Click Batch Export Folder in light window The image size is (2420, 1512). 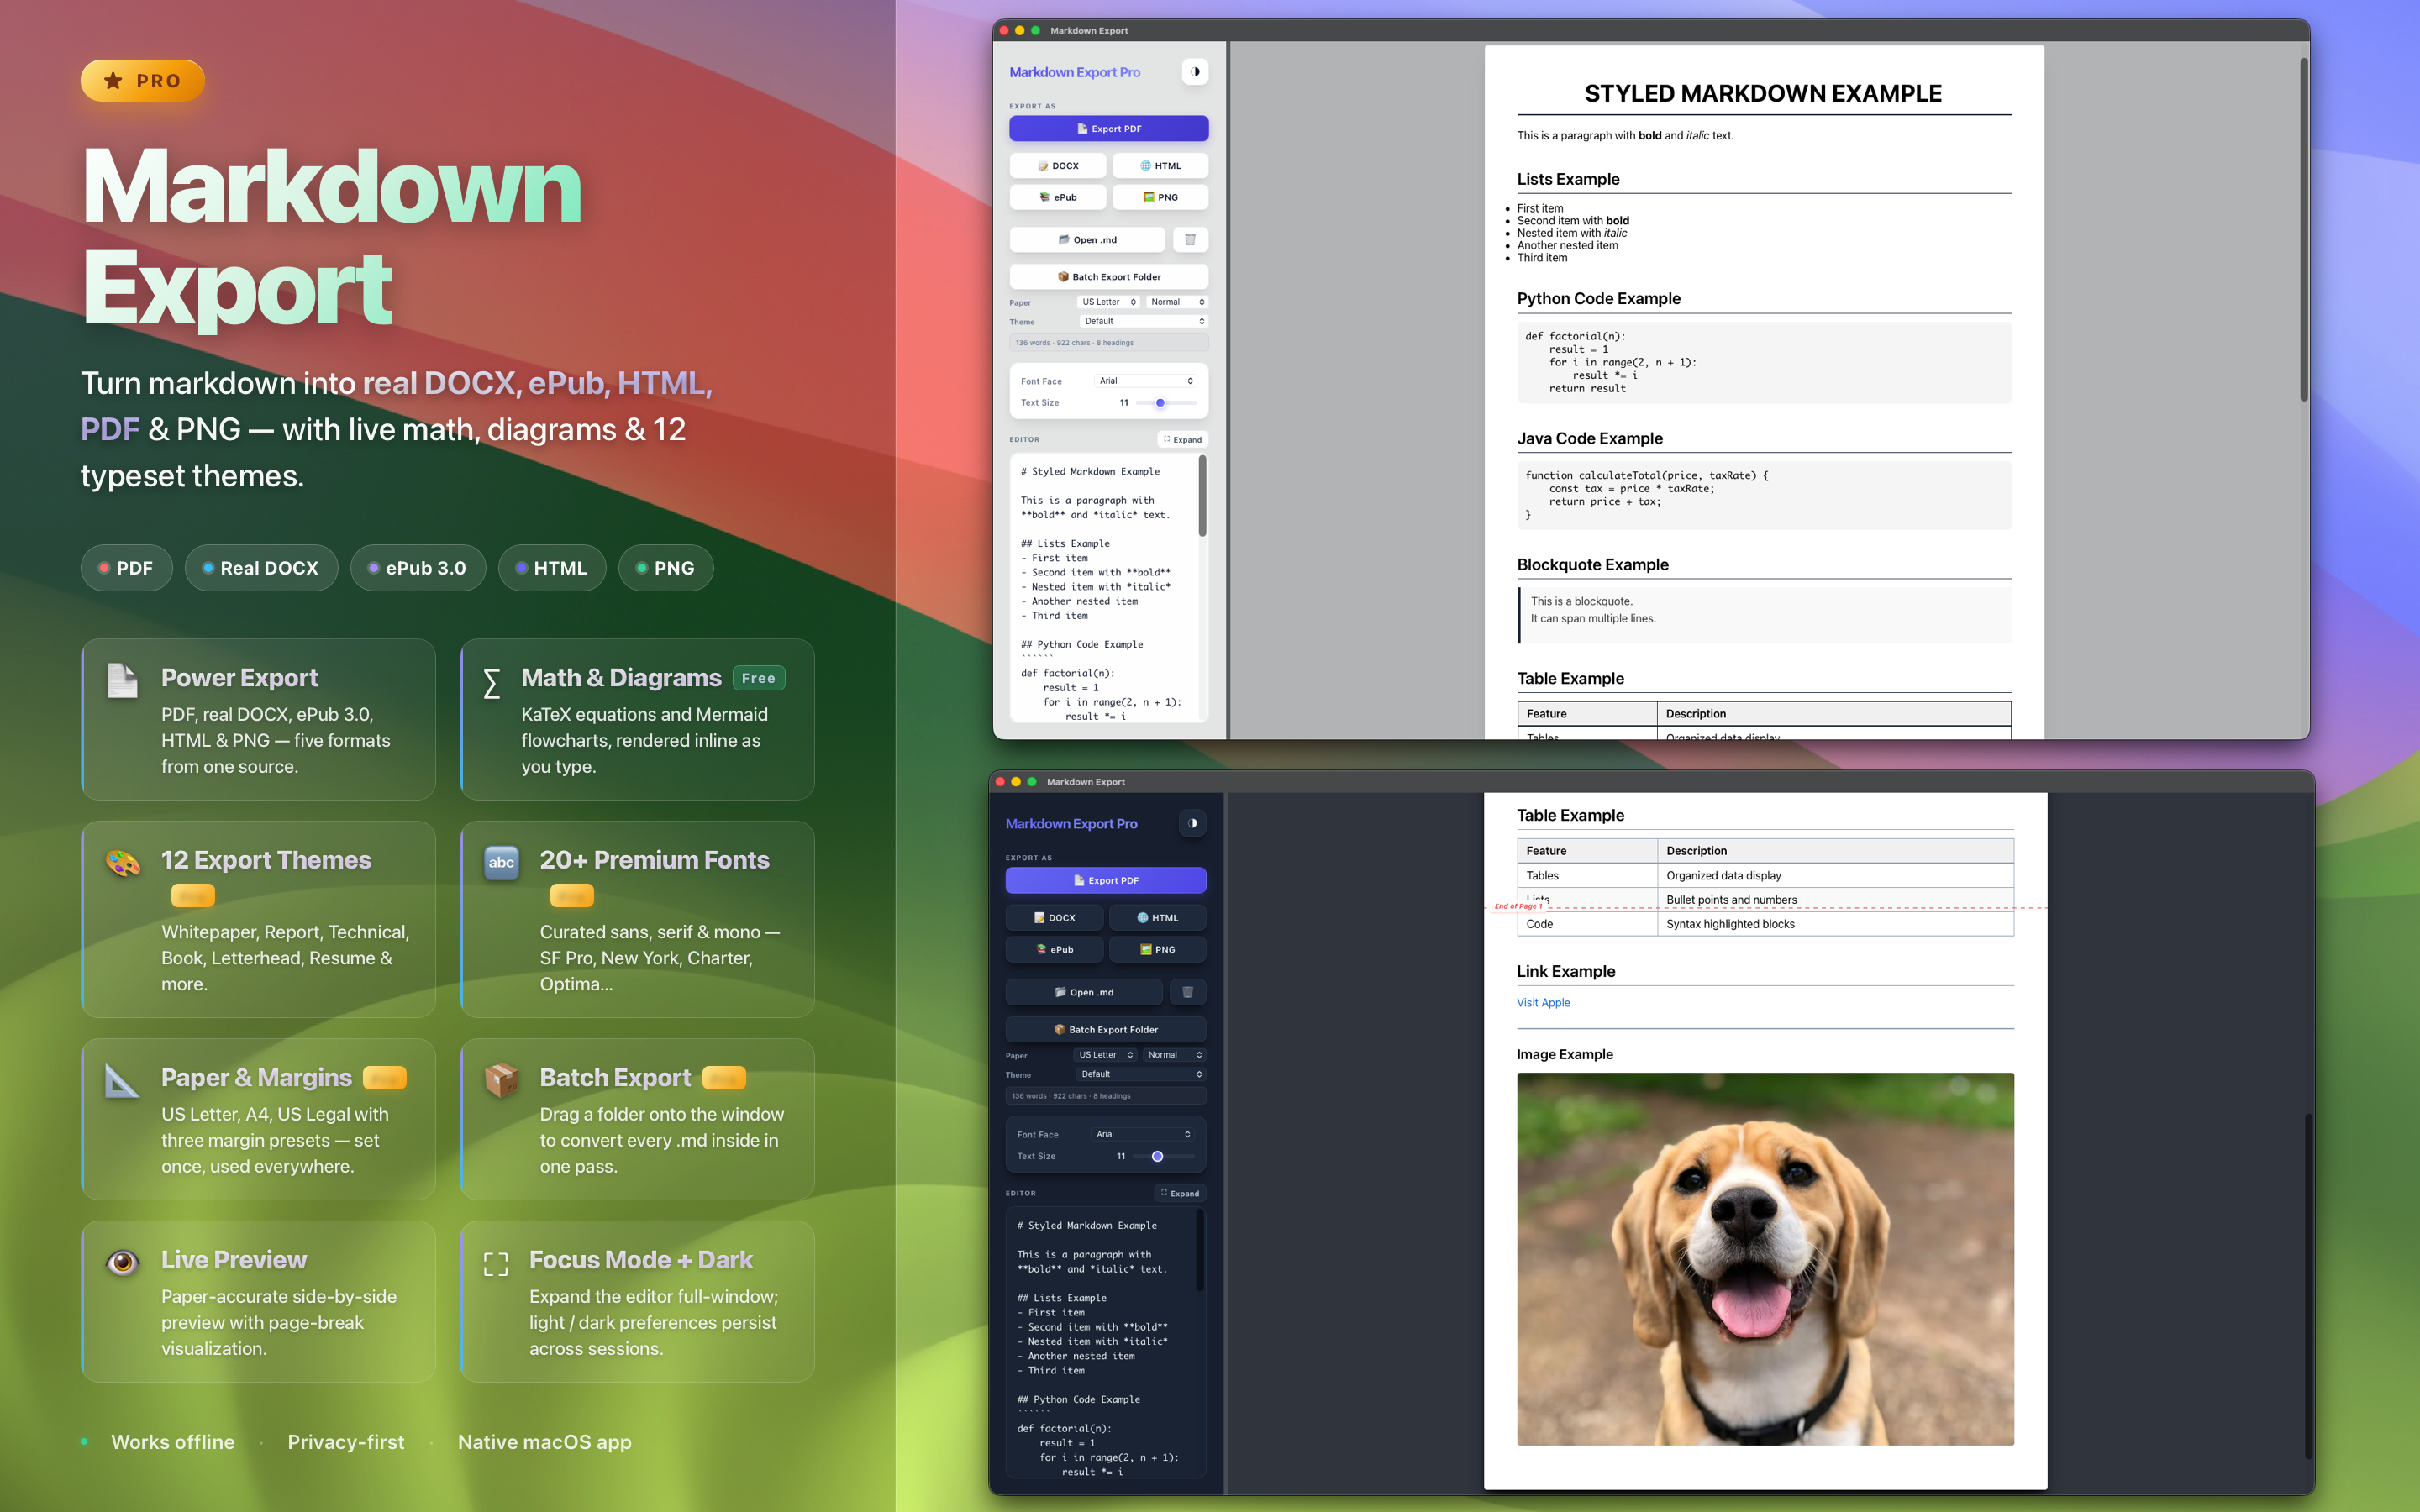point(1108,277)
